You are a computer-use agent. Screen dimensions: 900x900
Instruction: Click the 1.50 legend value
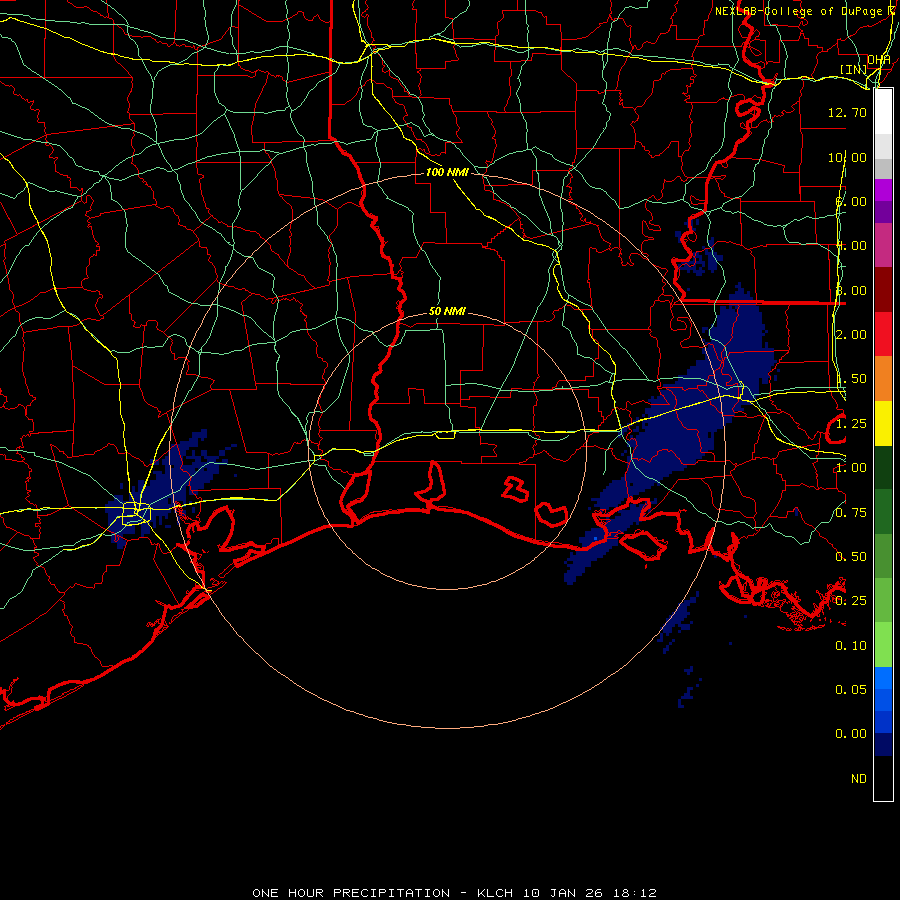coord(851,379)
